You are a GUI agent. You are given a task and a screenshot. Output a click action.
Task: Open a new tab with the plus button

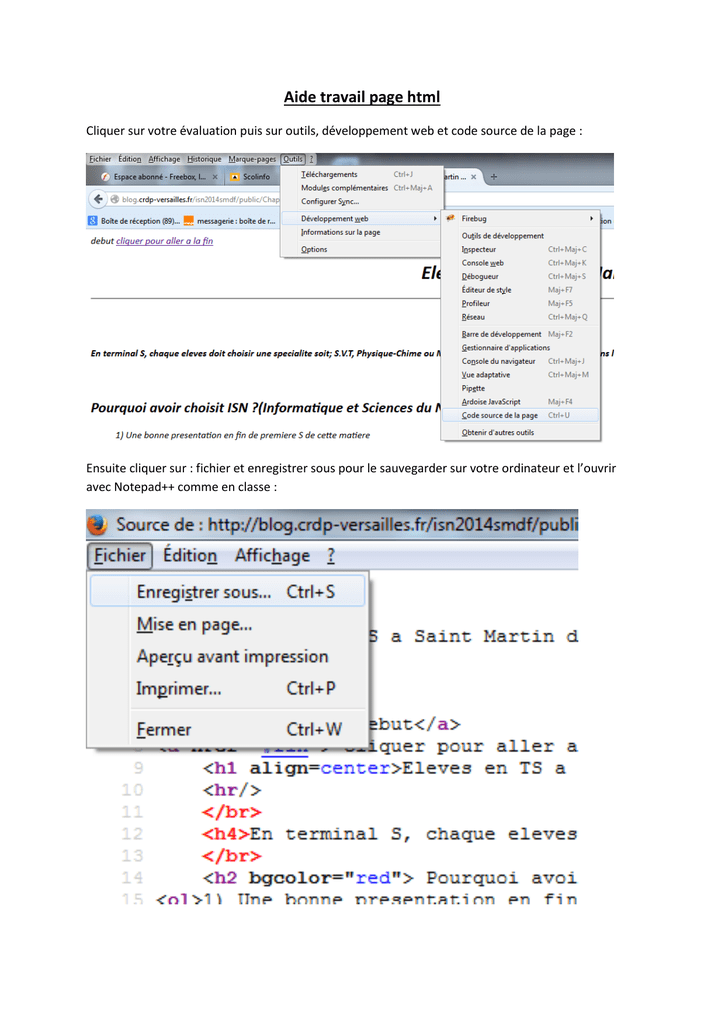[494, 176]
